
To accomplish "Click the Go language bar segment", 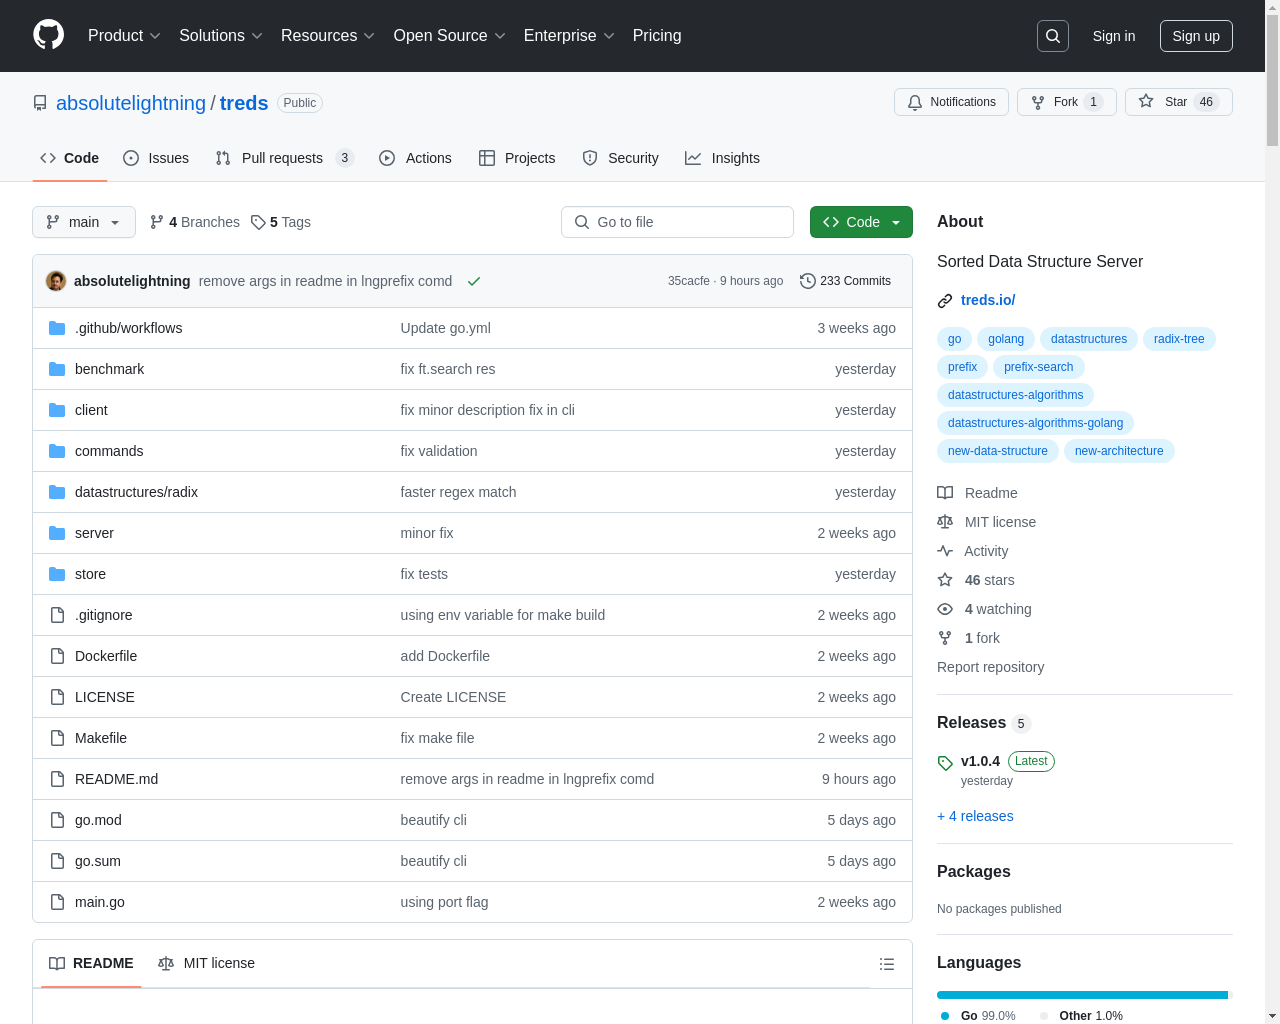I will click(1082, 995).
